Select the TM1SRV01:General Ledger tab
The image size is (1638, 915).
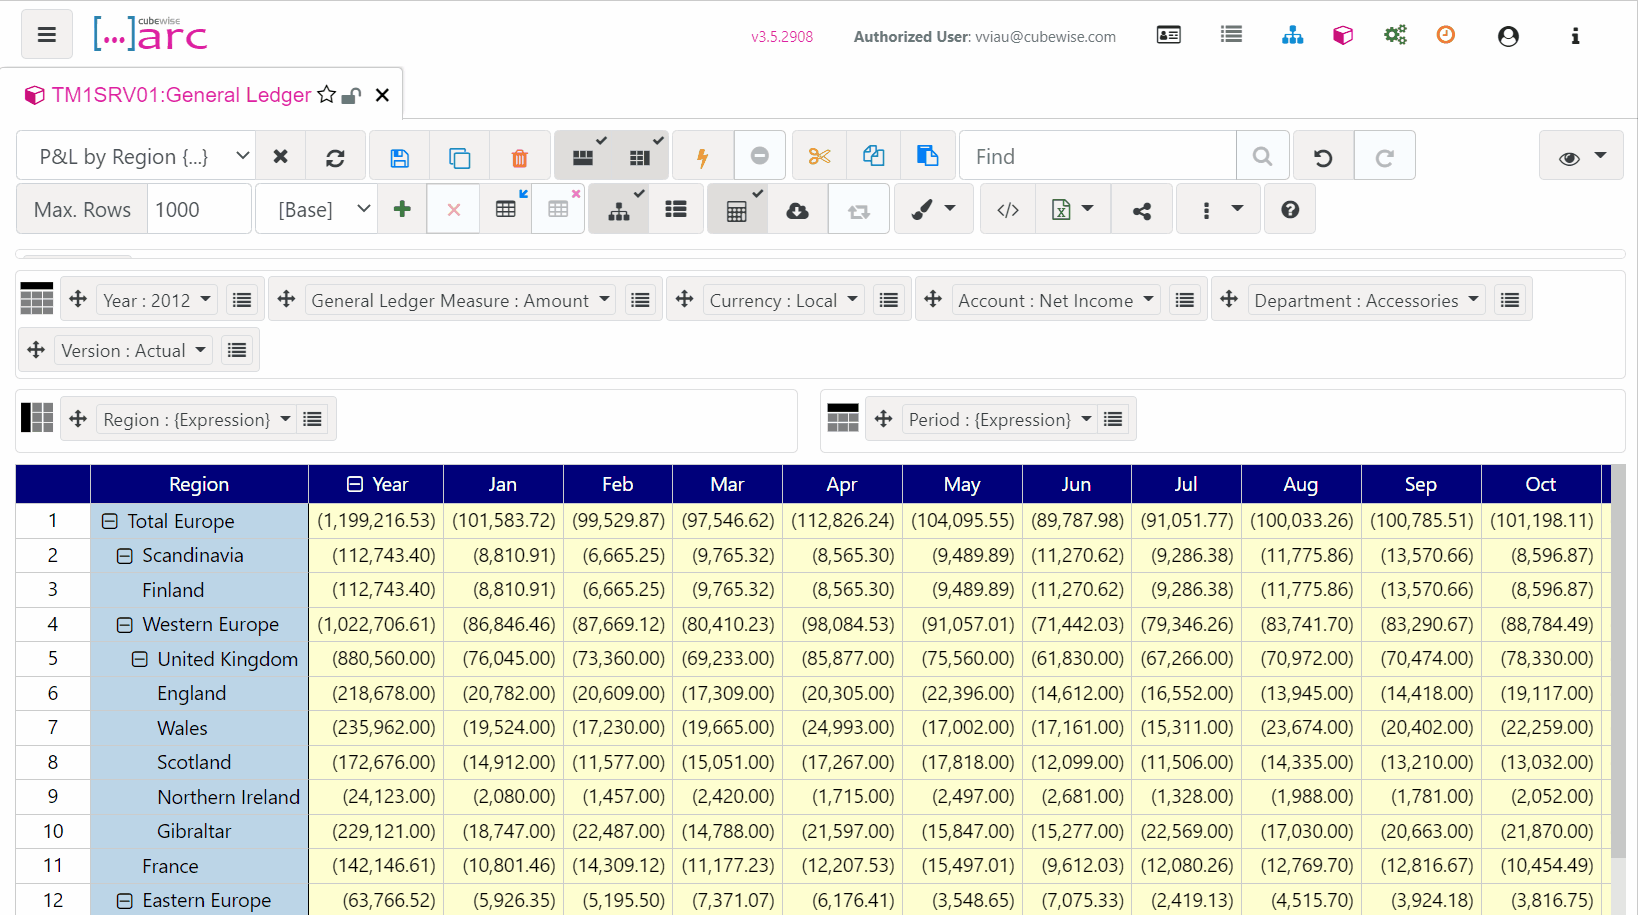click(x=181, y=95)
